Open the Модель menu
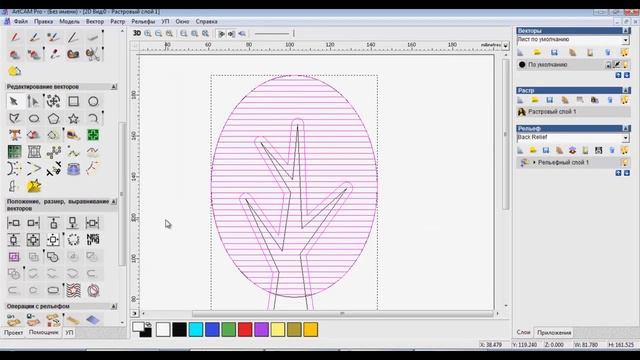Viewport: 640px width, 360px height. 69,21
